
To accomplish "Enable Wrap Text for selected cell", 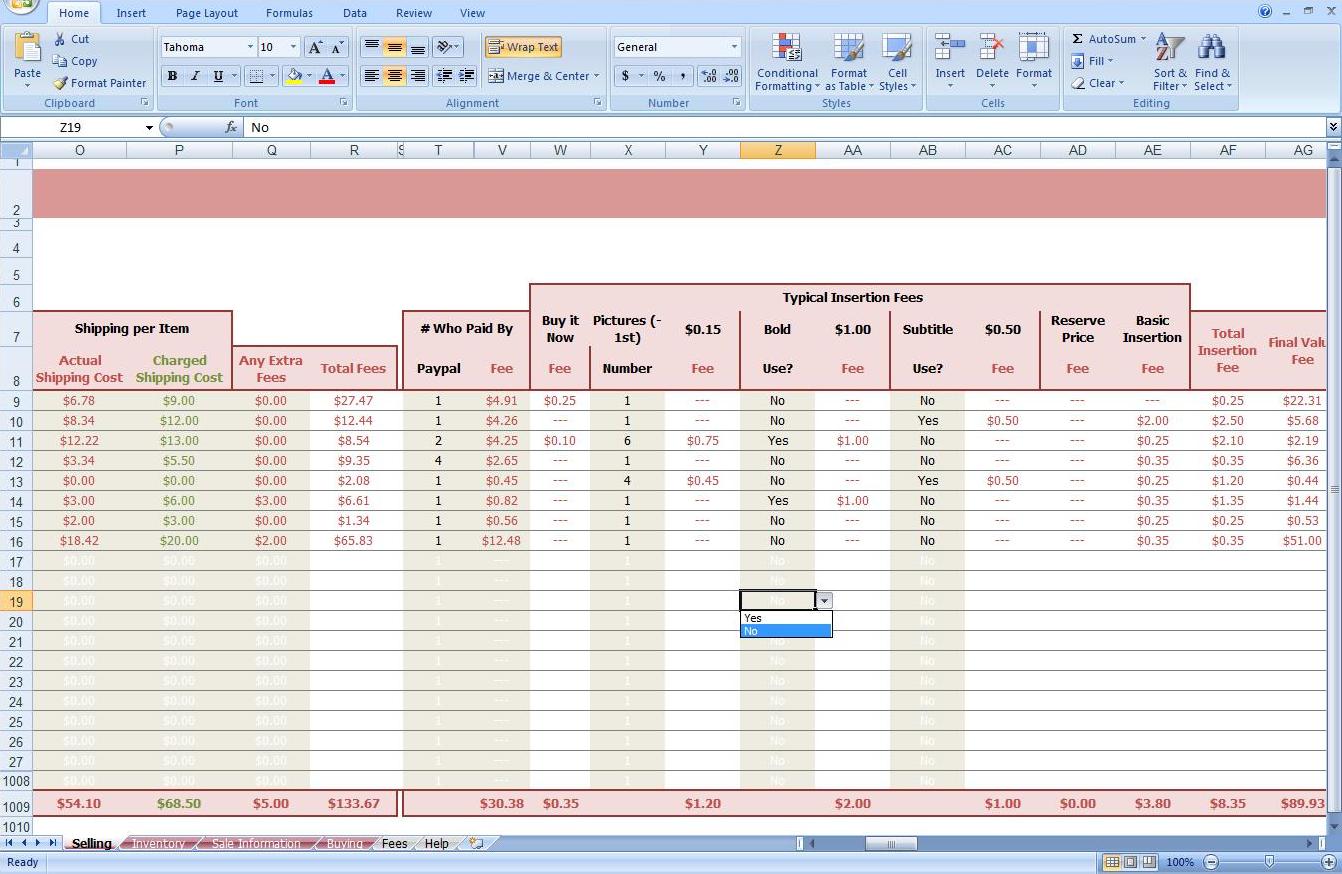I will click(523, 46).
